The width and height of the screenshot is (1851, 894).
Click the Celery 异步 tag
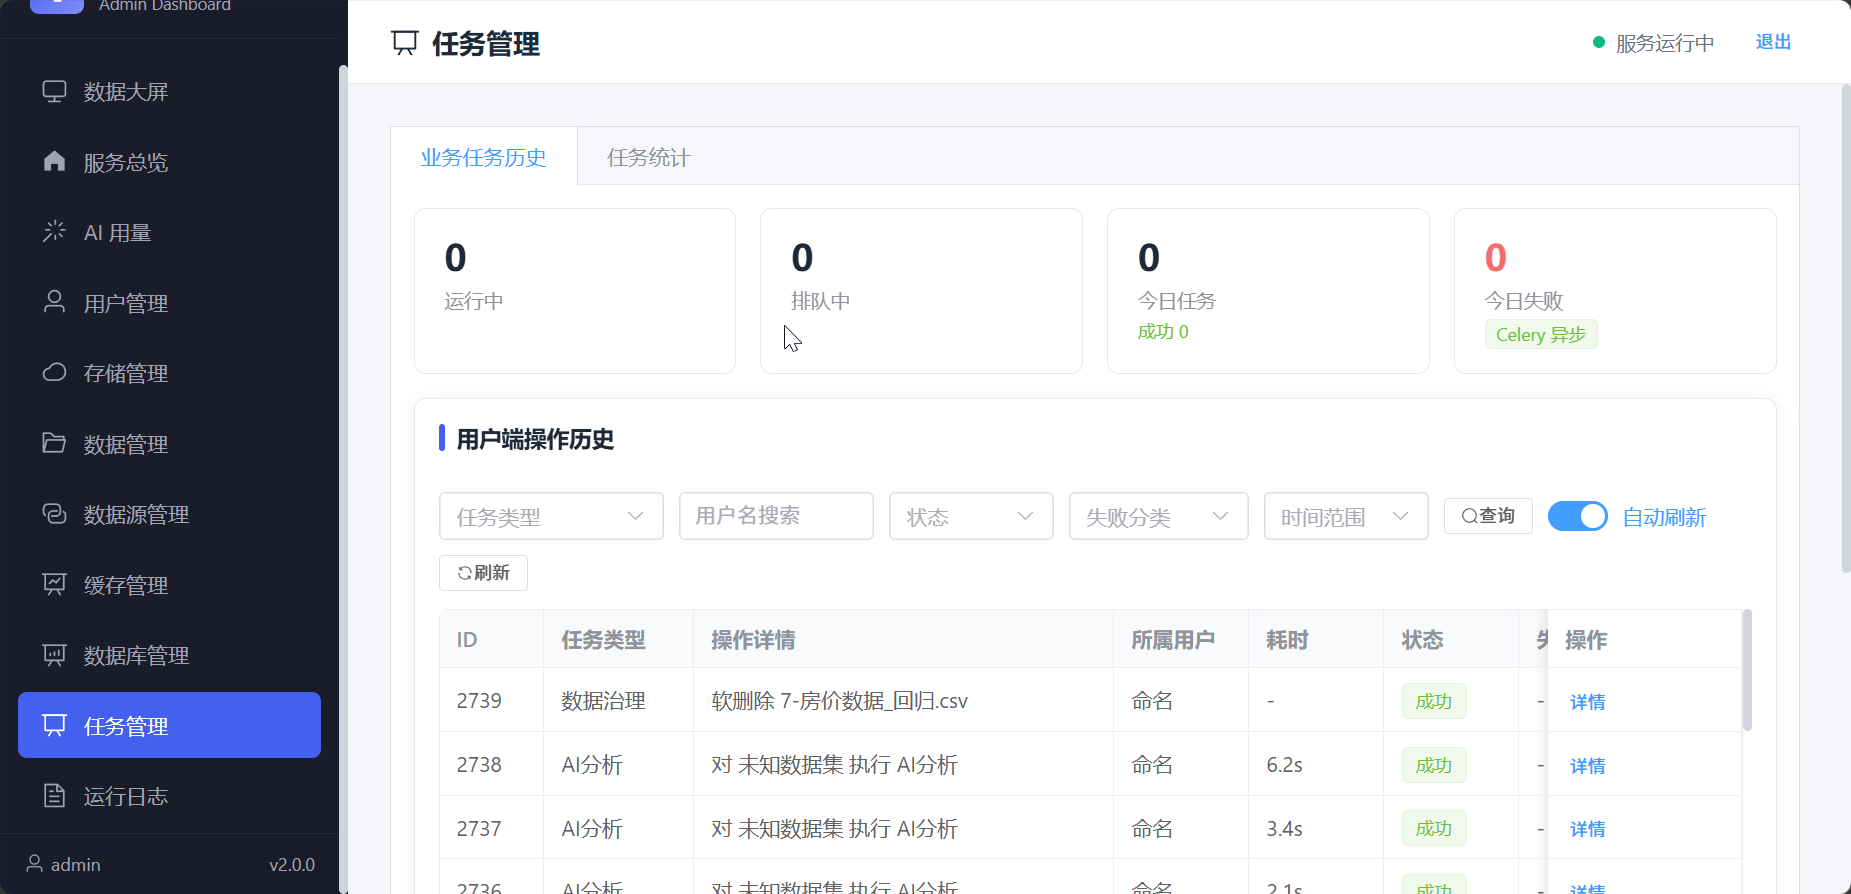tap(1541, 335)
